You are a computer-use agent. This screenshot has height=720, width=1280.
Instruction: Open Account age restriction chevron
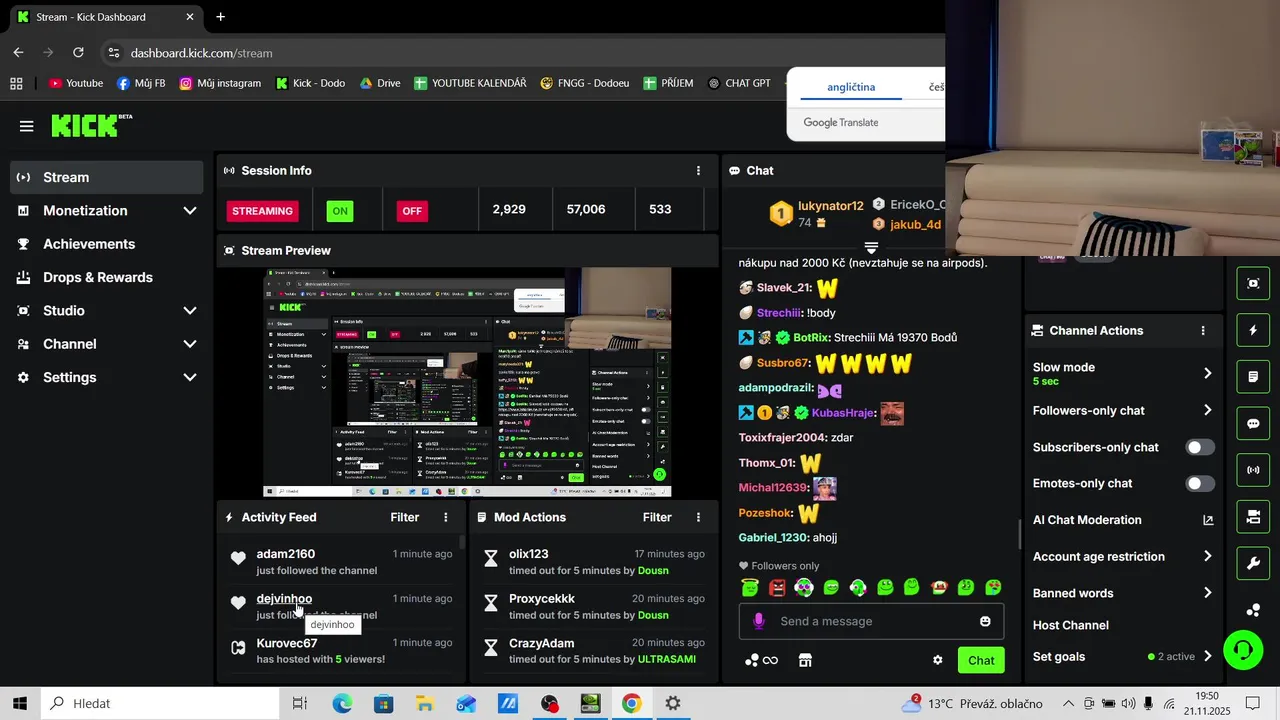coord(1207,556)
